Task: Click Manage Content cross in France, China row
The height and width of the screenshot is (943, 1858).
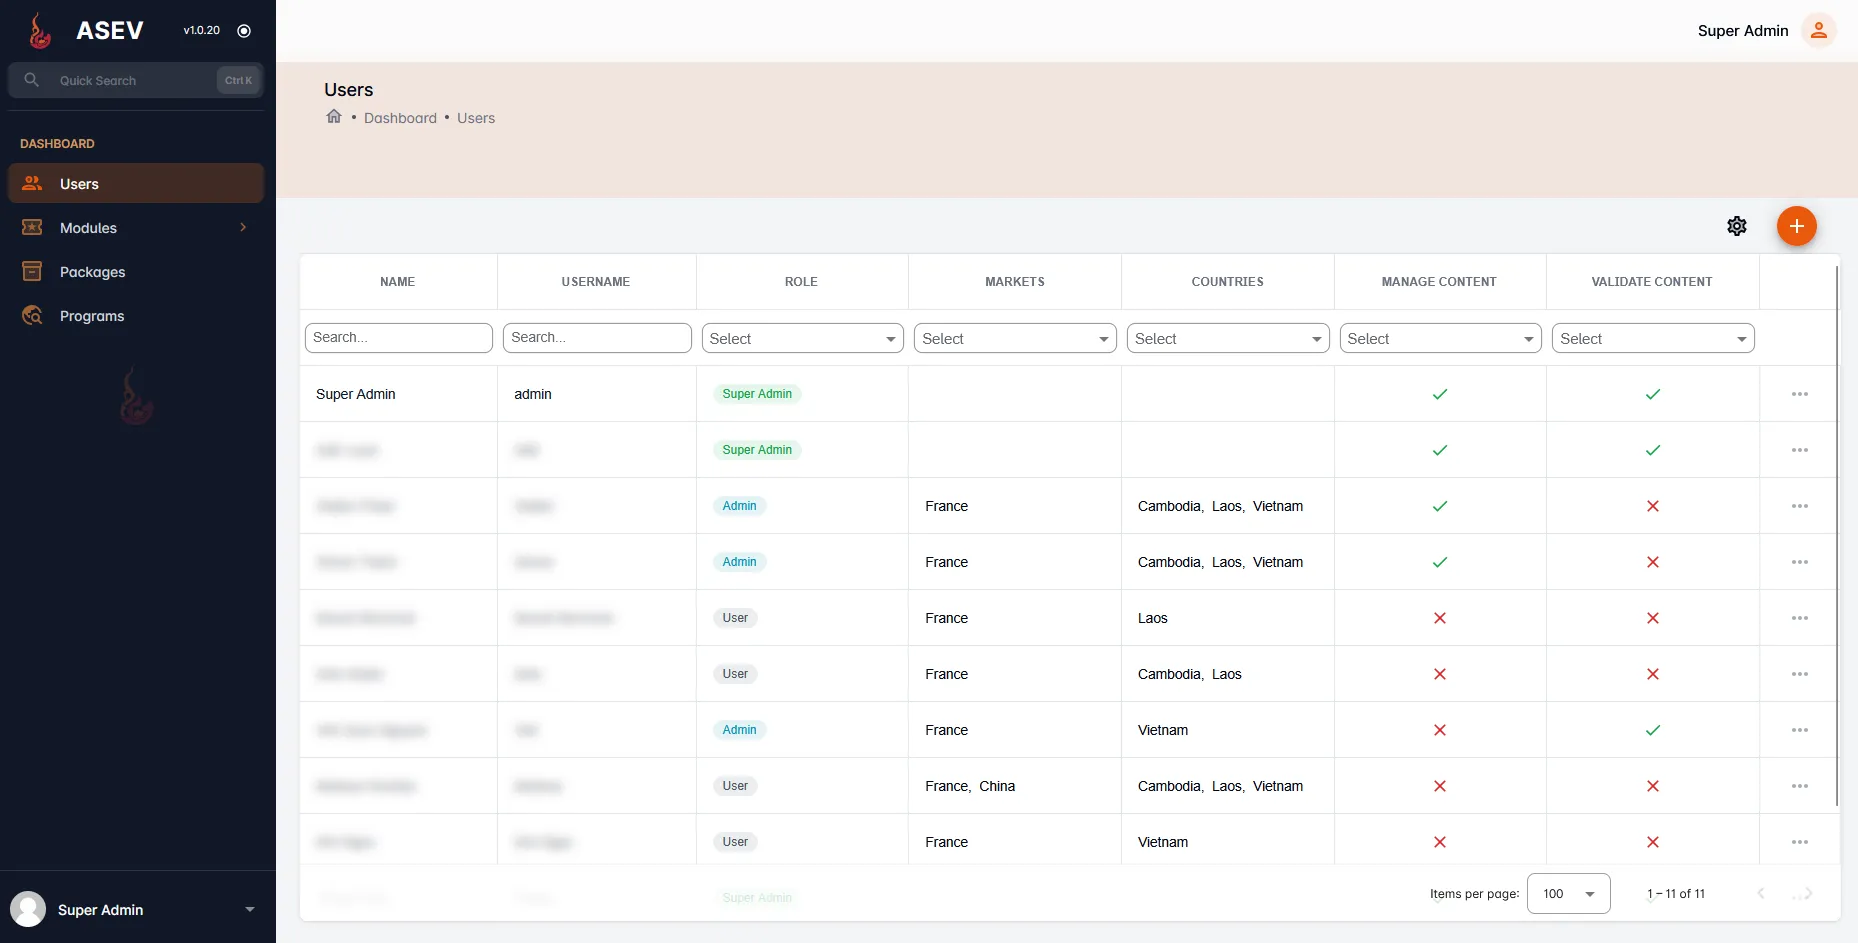Action: point(1440,786)
